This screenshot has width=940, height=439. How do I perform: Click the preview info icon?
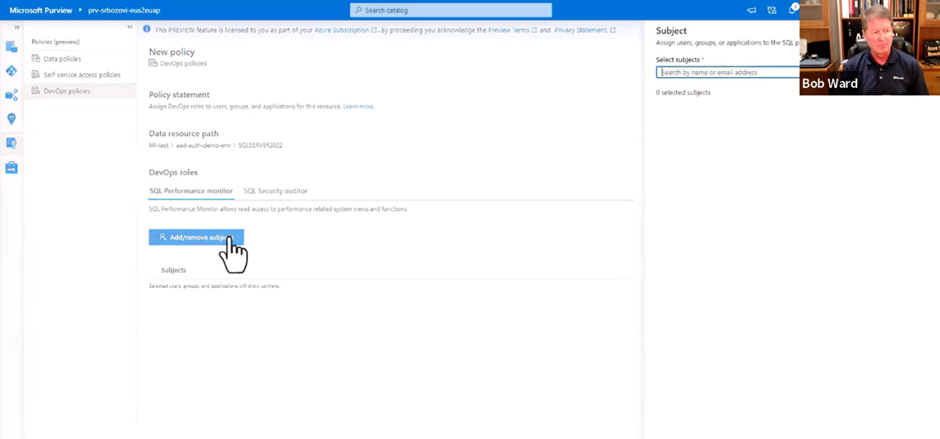147,29
